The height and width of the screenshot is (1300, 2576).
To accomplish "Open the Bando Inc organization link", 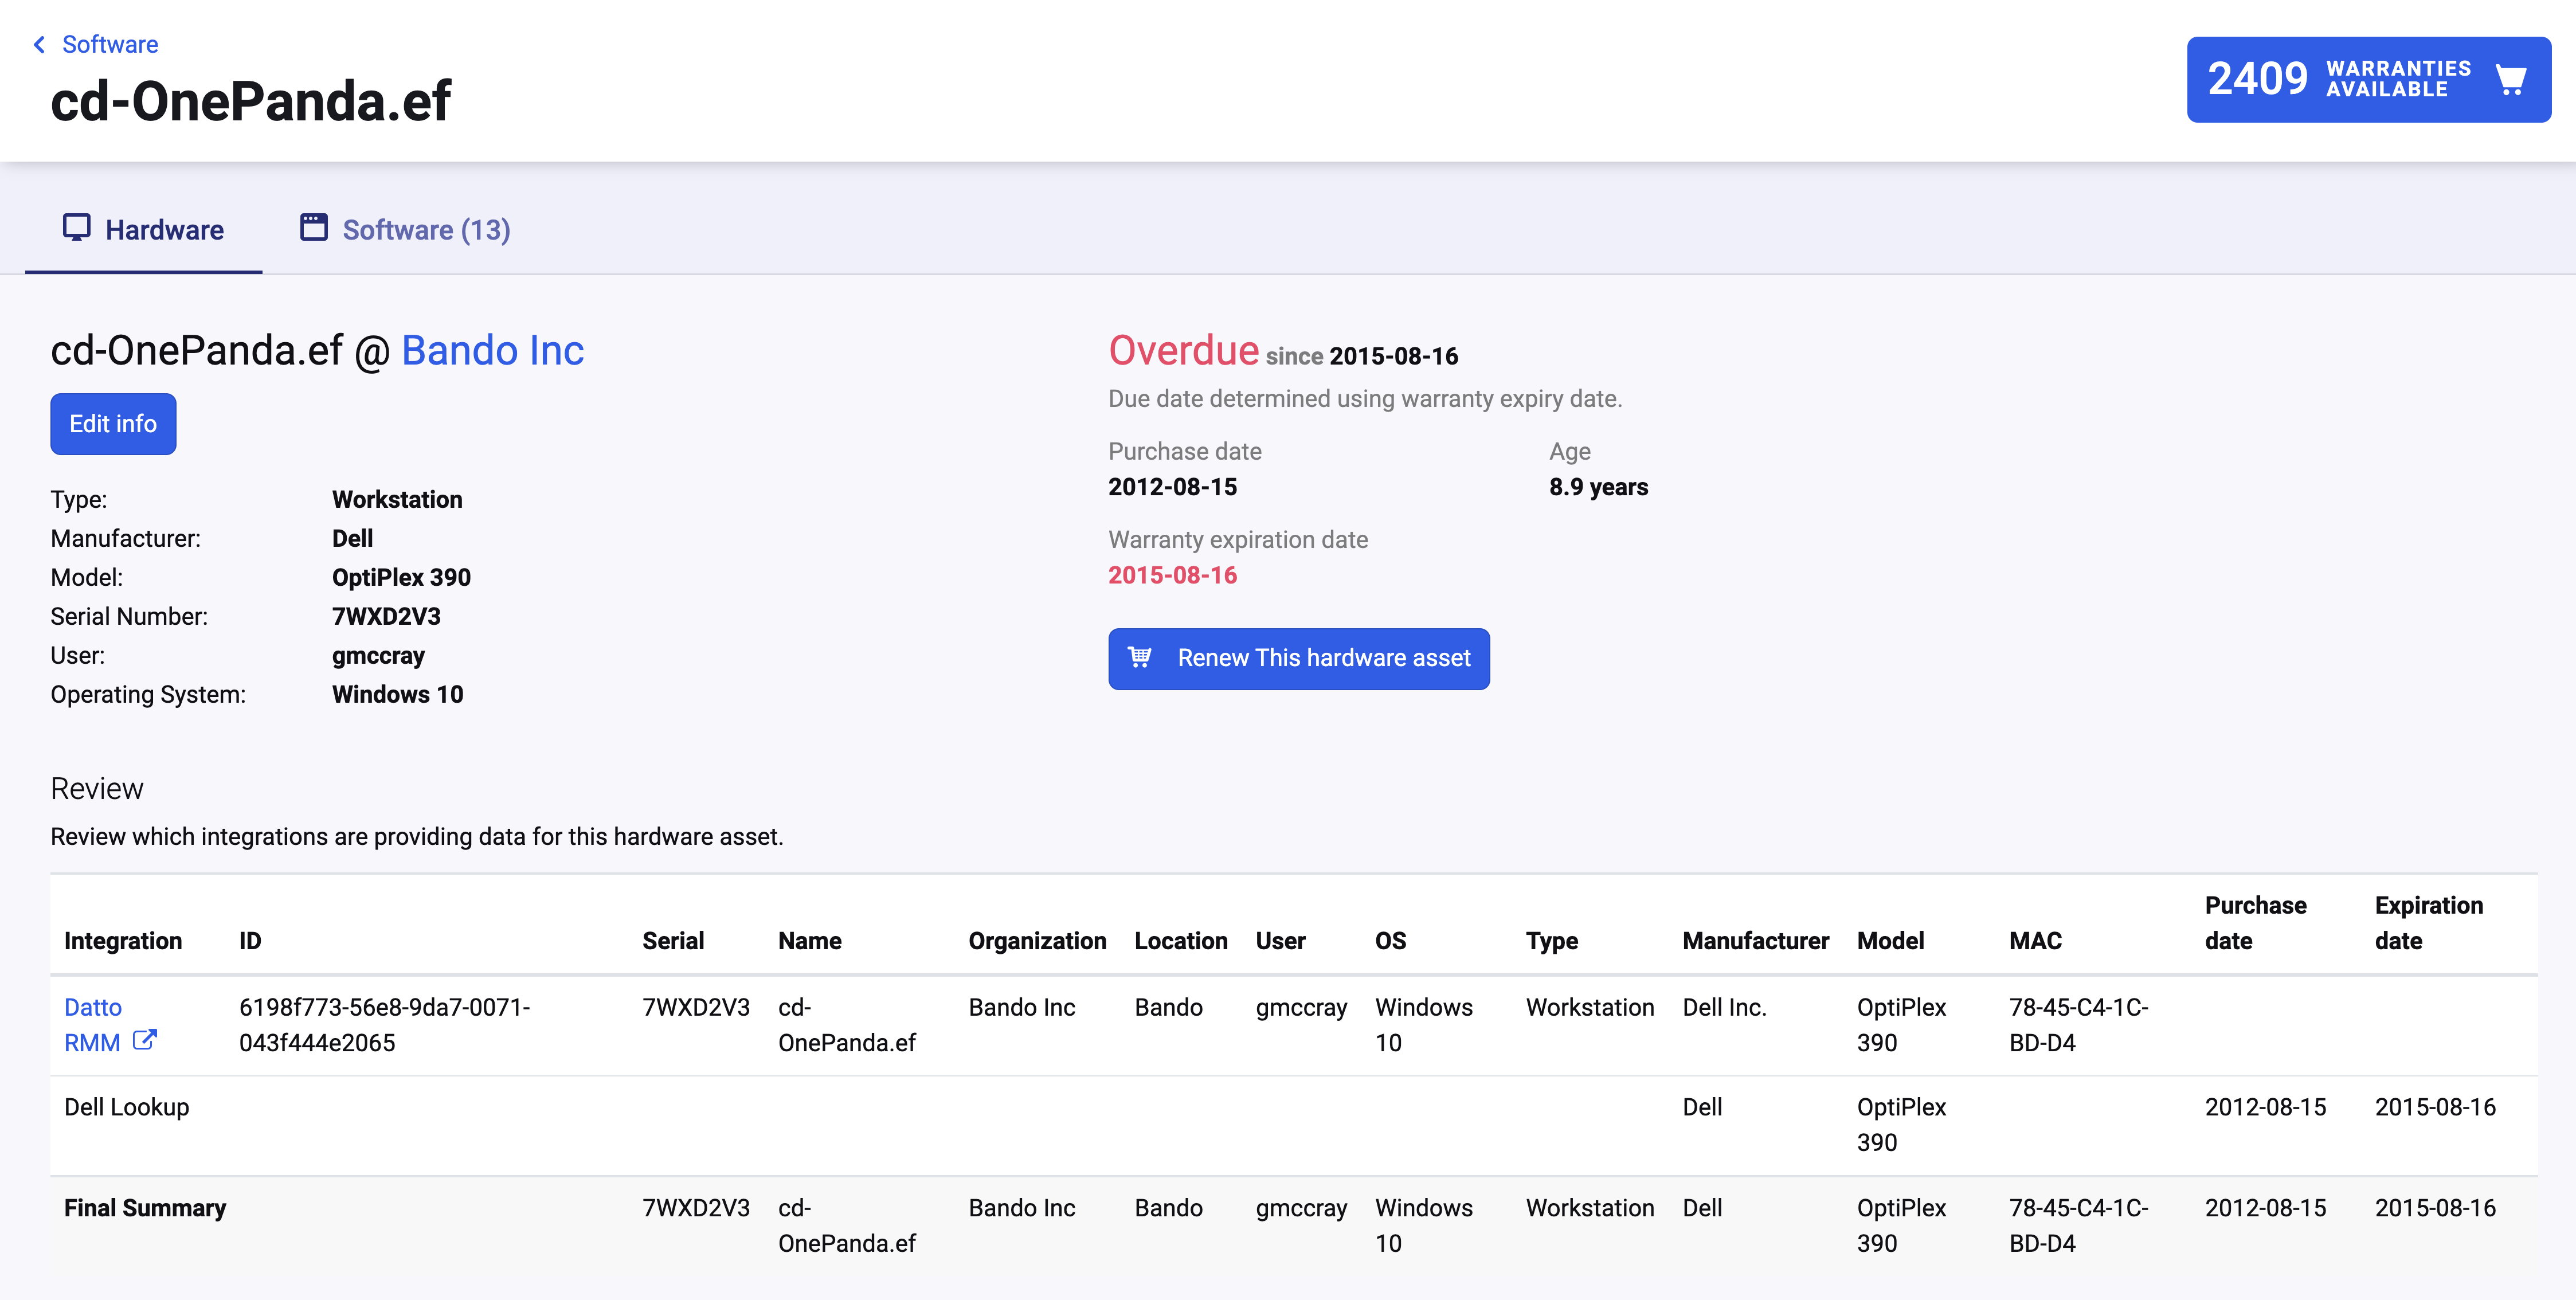I will pos(492,350).
